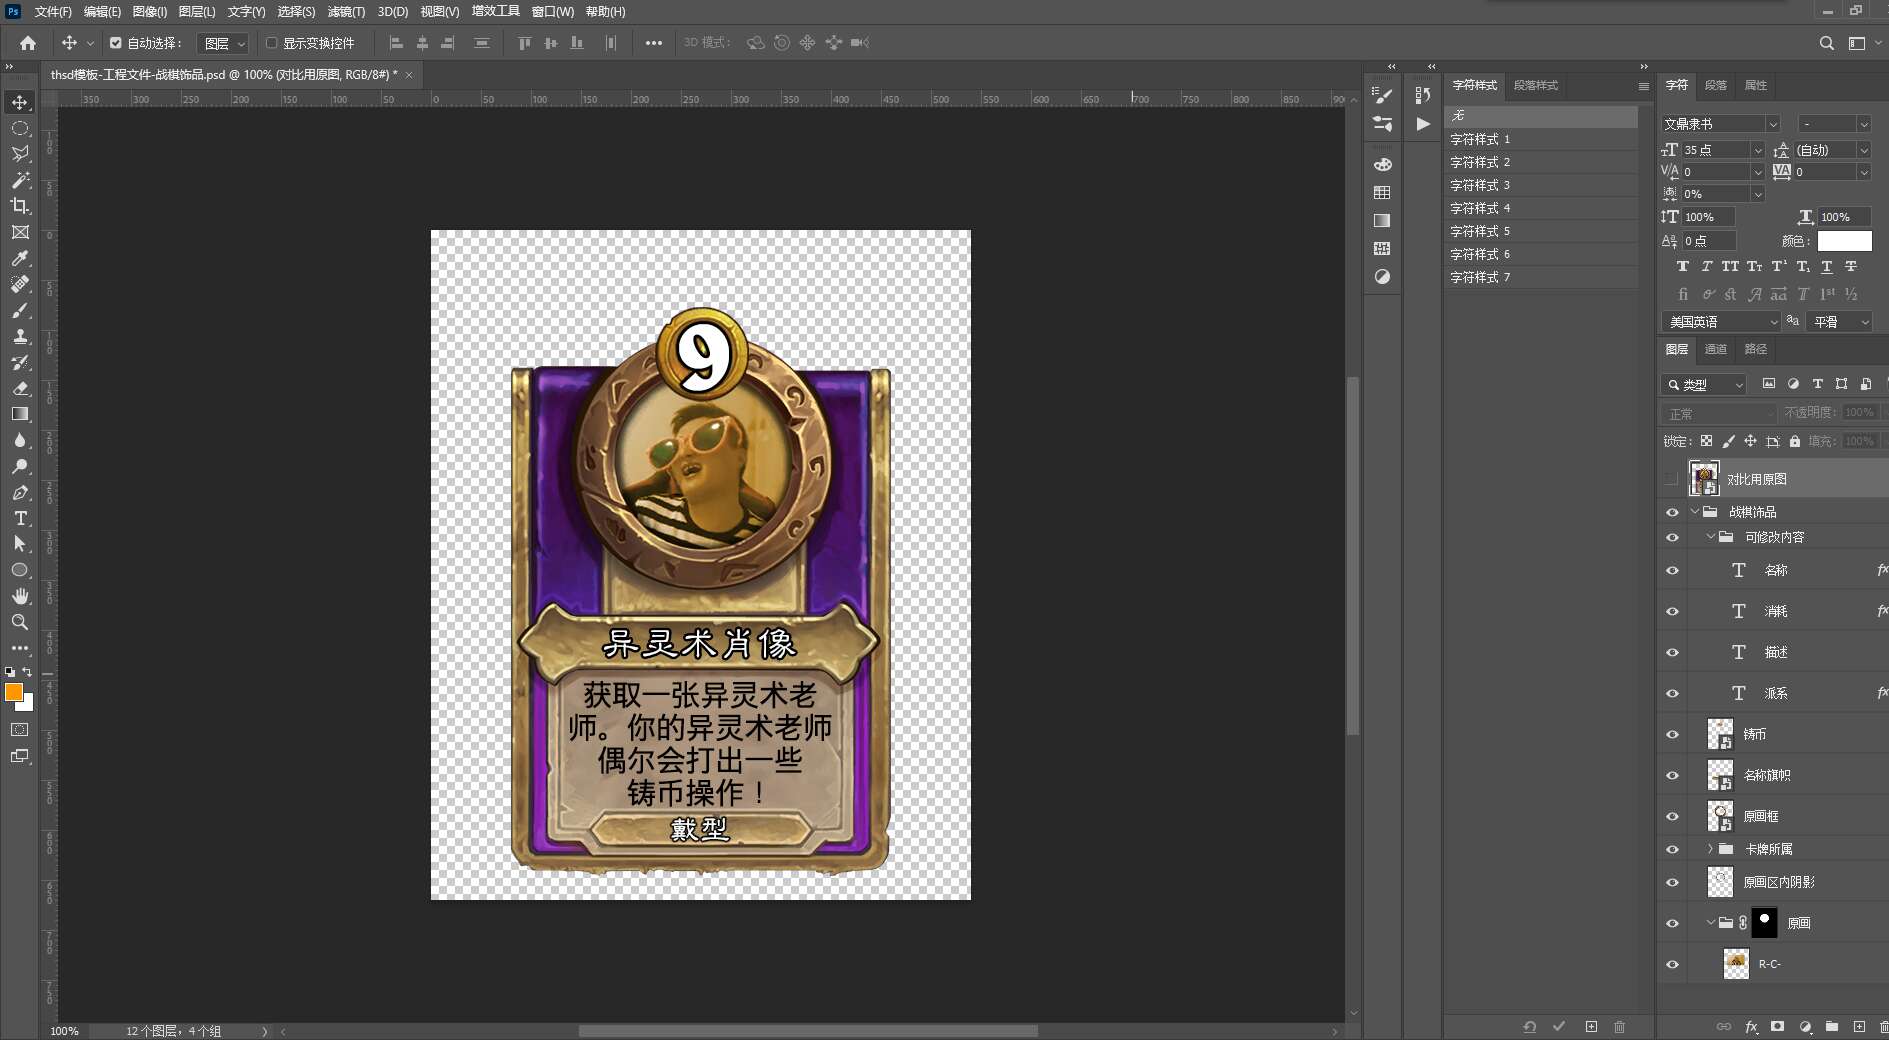Select the Elliptical Marquee tool
Viewport: 1889px width, 1040px height.
(x=20, y=128)
